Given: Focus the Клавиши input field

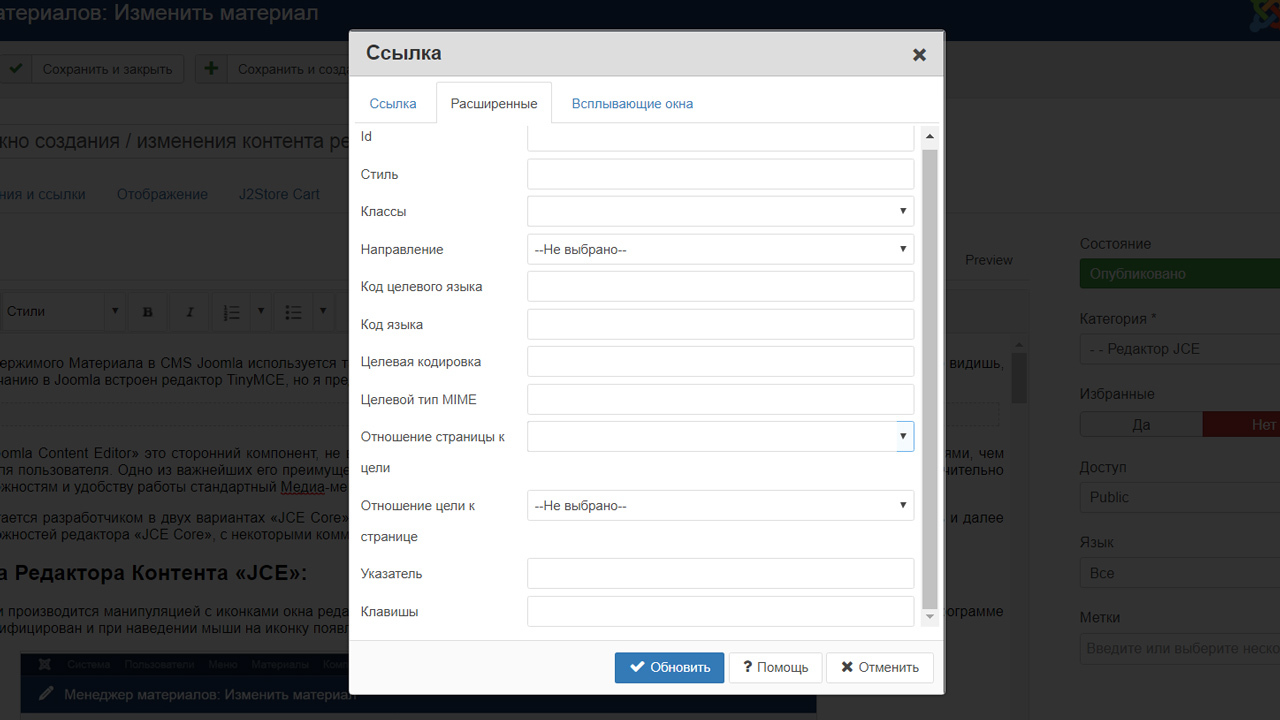Looking at the screenshot, I should pos(721,611).
